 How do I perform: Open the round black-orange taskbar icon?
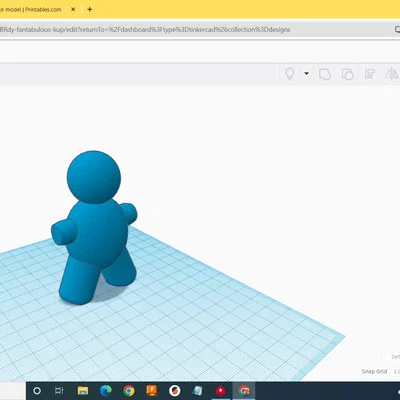[175, 391]
